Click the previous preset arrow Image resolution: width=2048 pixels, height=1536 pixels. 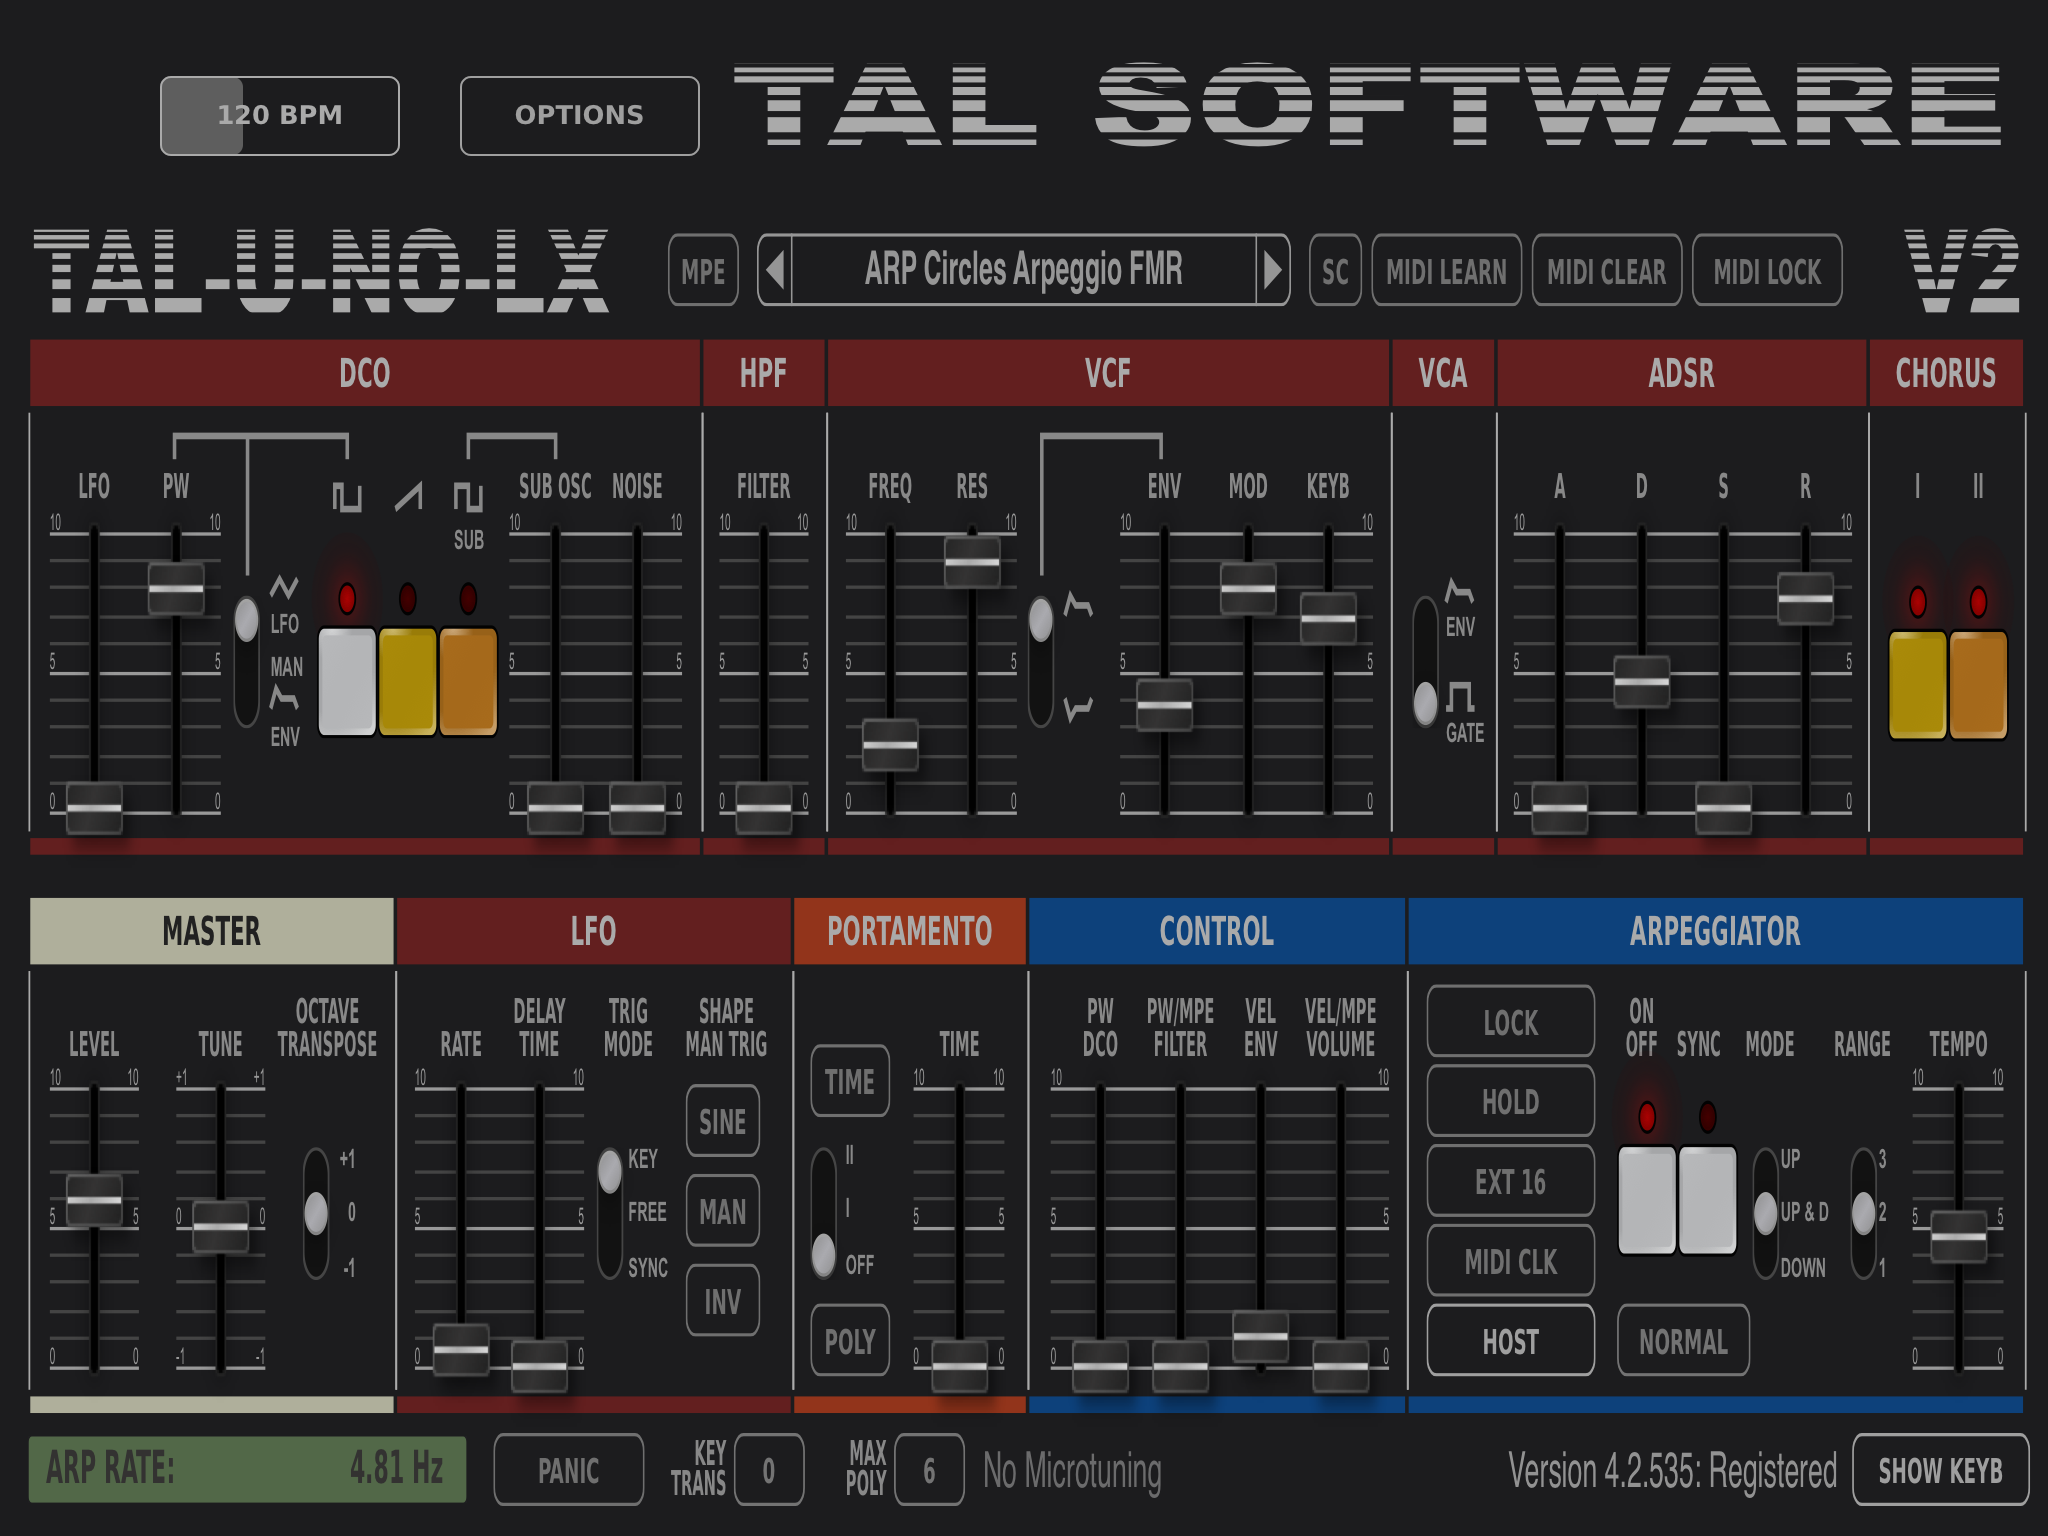pos(776,270)
